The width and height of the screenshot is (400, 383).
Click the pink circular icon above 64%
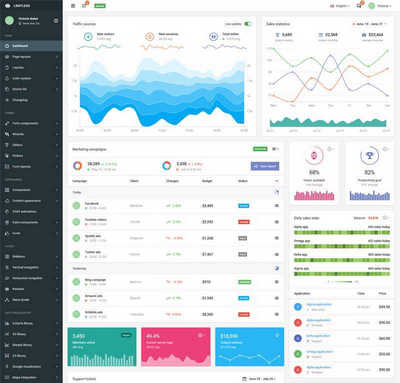pyautogui.click(x=314, y=155)
